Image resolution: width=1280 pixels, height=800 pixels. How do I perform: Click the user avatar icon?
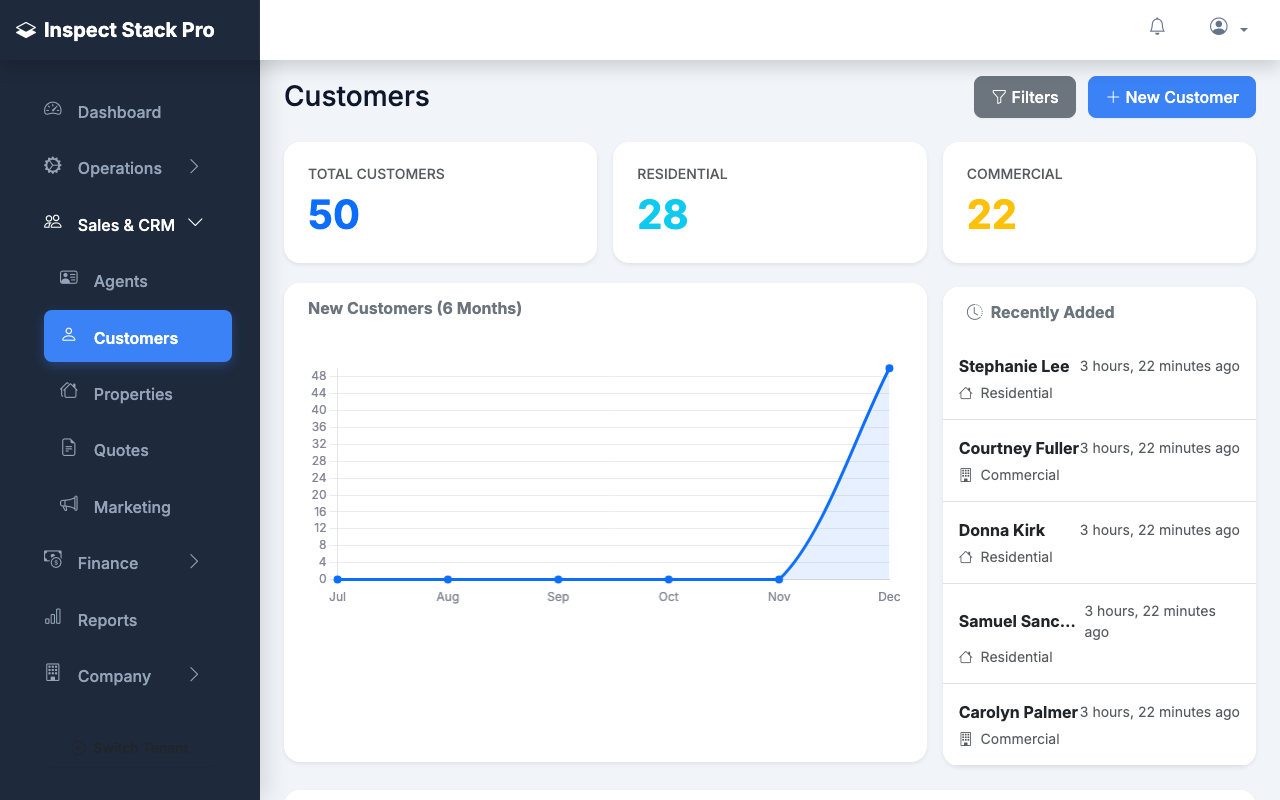click(1218, 26)
